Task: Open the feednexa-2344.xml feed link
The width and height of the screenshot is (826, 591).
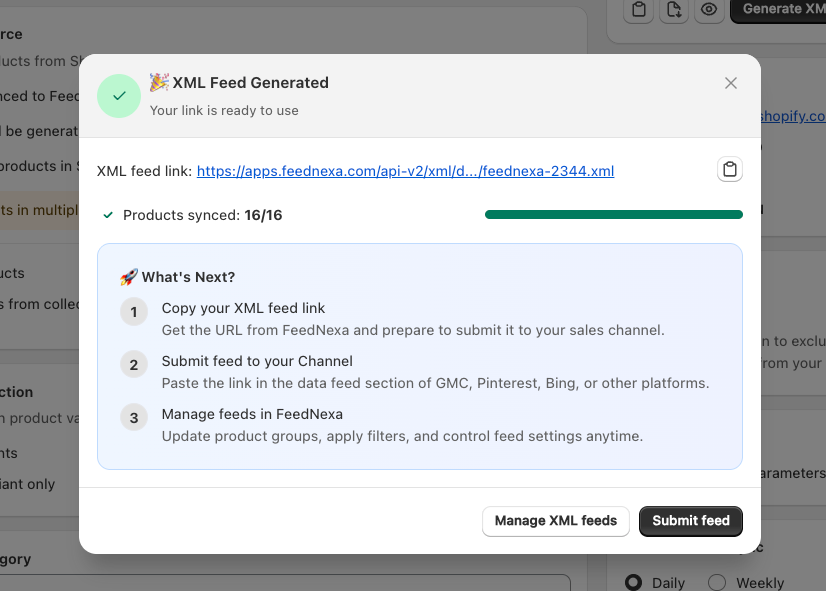Action: coord(405,171)
